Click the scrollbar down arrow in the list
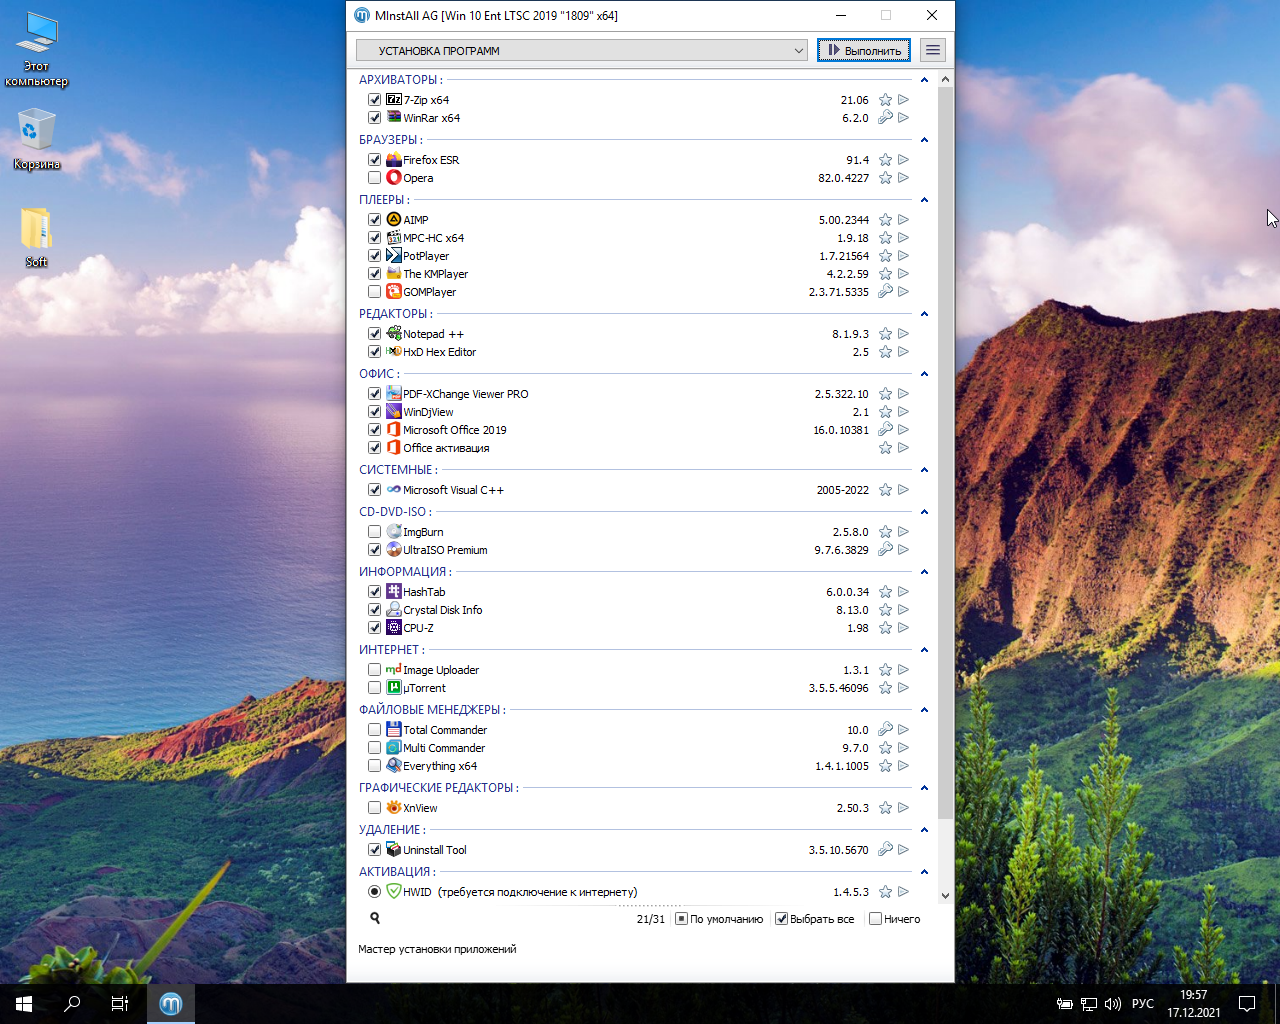This screenshot has height=1024, width=1280. 945,896
